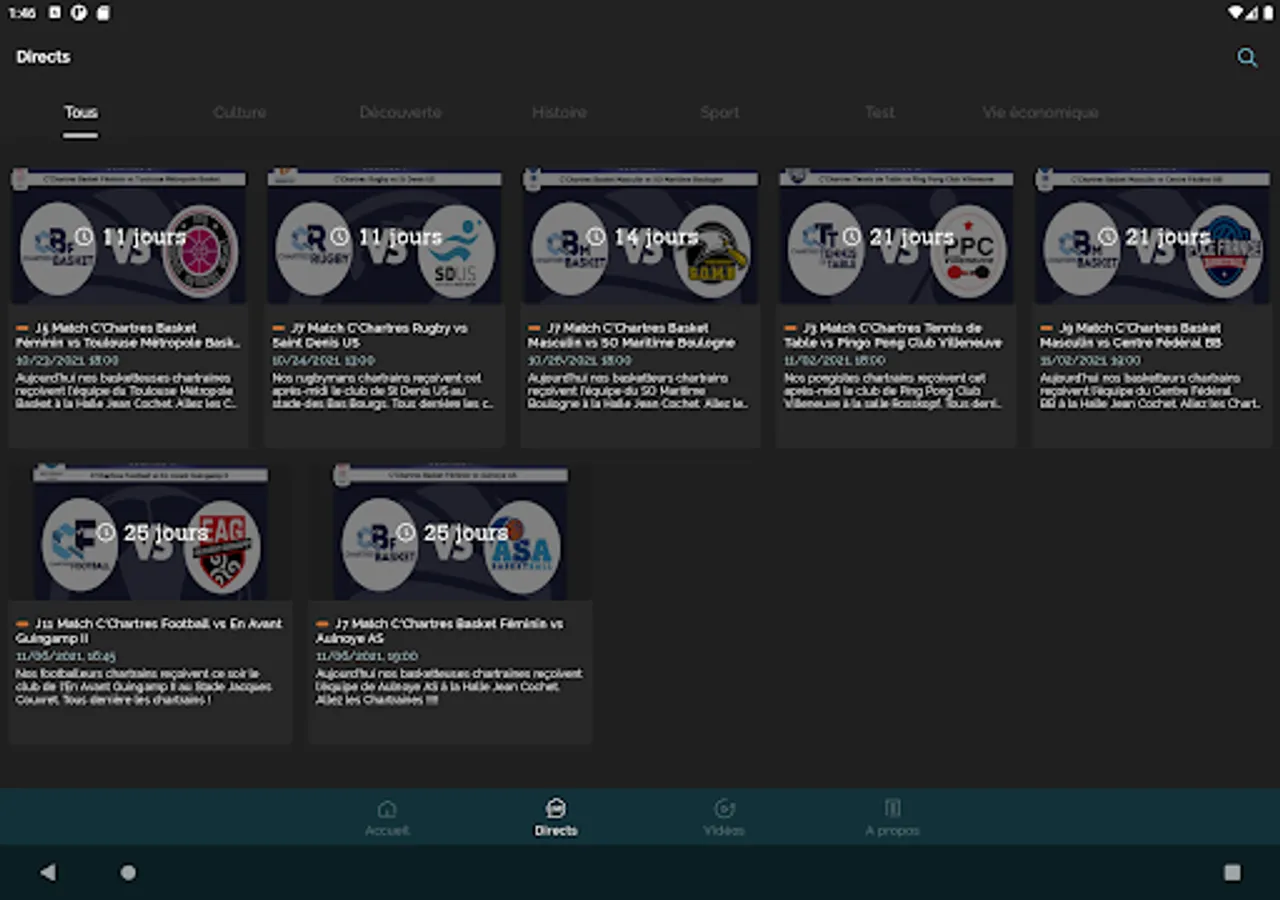Viewport: 1280px width, 900px height.
Task: Tap the Accueil home icon
Action: point(387,808)
